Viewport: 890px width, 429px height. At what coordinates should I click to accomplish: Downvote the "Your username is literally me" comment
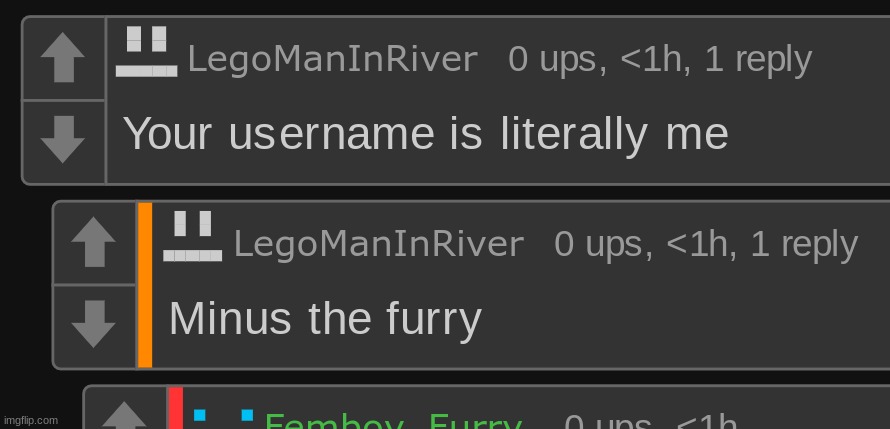[63, 141]
